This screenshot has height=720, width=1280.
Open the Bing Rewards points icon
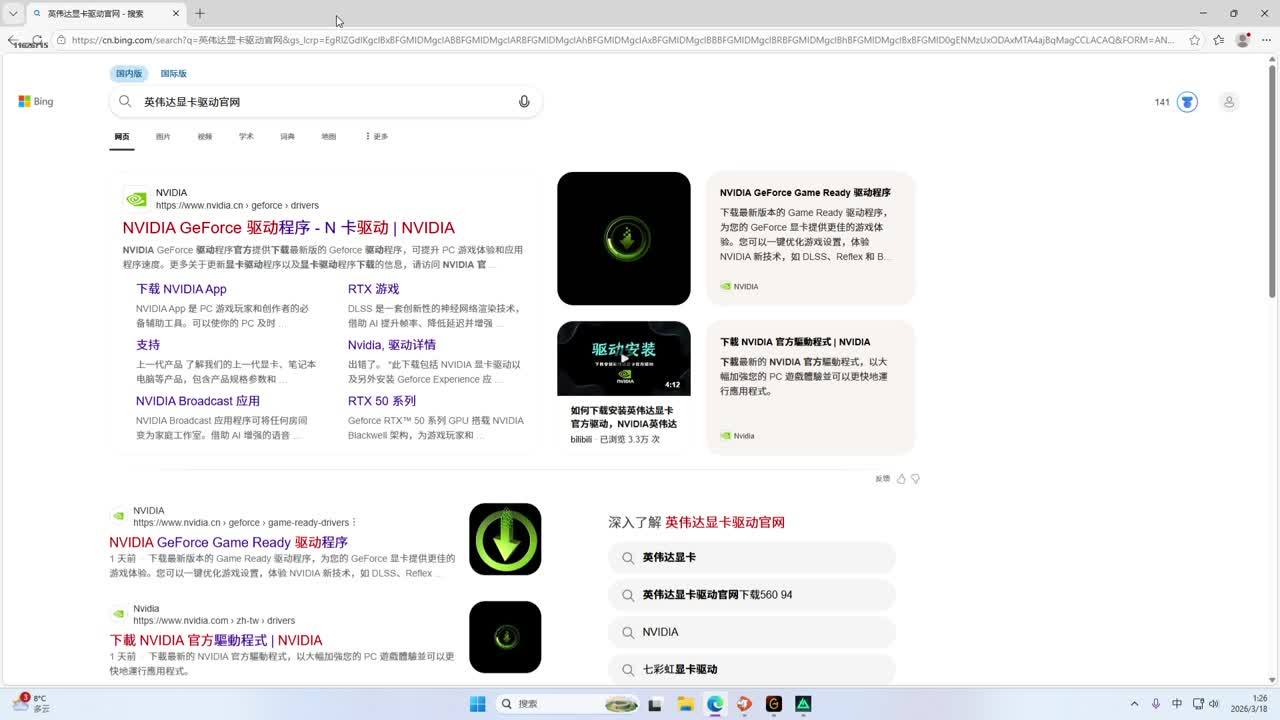click(1186, 102)
